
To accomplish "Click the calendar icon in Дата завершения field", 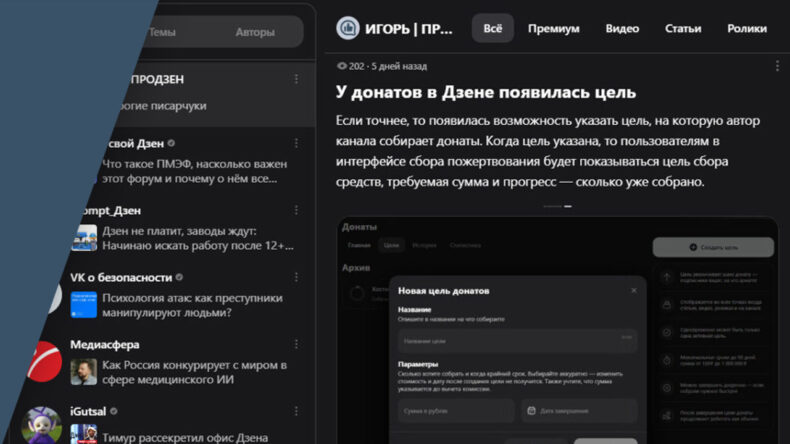I will (531, 411).
